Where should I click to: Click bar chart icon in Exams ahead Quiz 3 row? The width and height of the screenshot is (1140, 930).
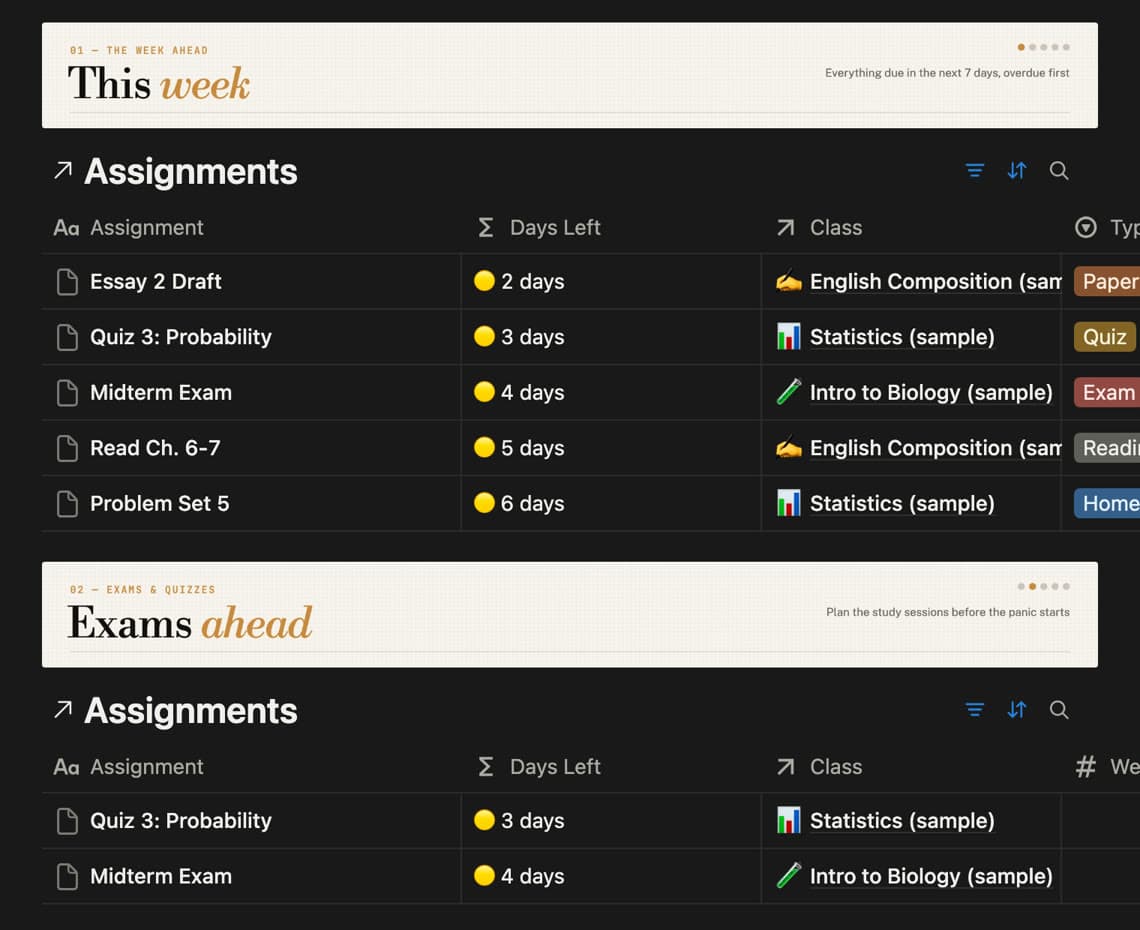pyautogui.click(x=788, y=821)
